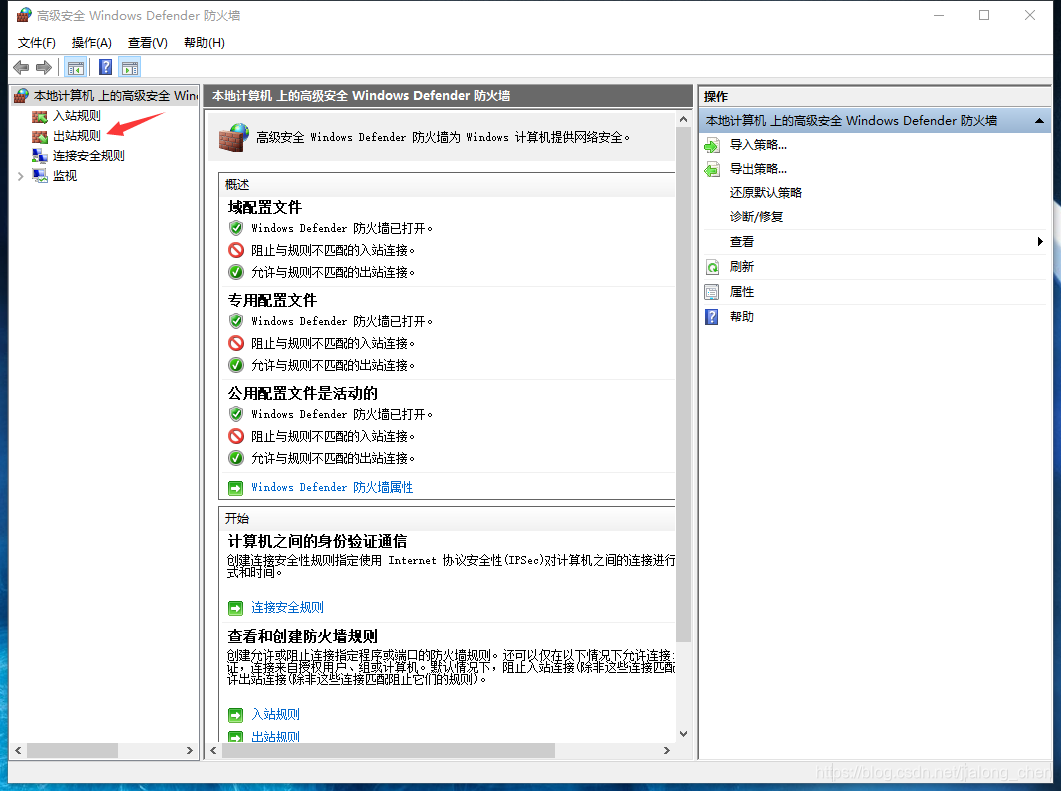Click the 查看和创建防火墙规则 heading
Viewport: 1061px width, 791px height.
pos(302,636)
